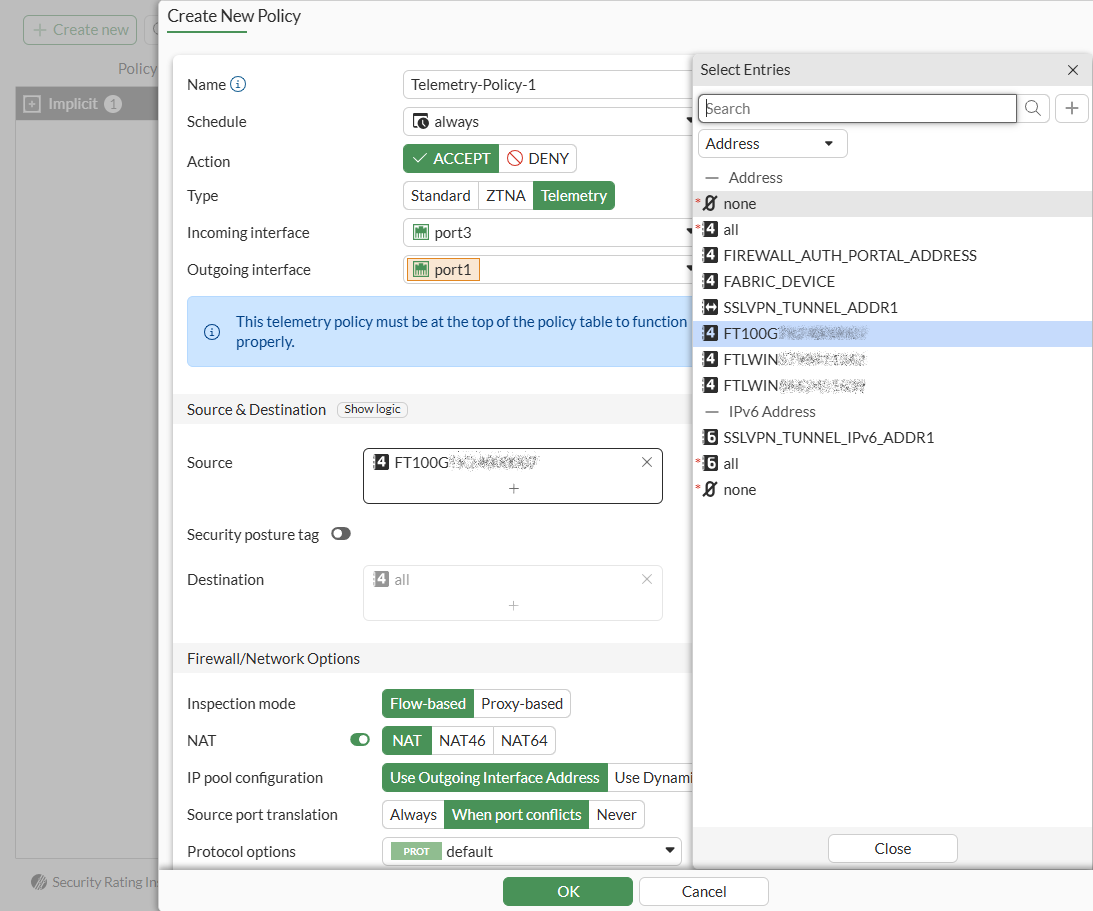Click the Show logic badge in Source & Destination
This screenshot has height=911, width=1093.
(x=372, y=409)
